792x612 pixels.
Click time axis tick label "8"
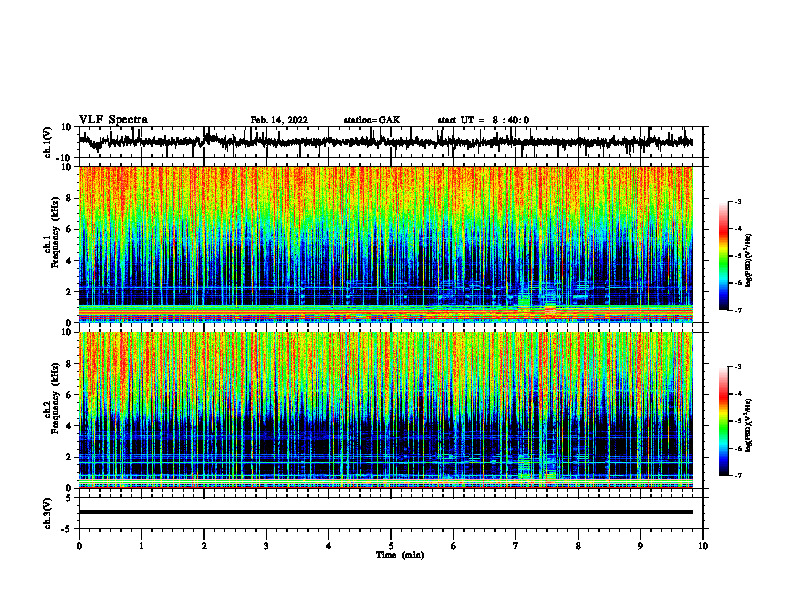(578, 546)
